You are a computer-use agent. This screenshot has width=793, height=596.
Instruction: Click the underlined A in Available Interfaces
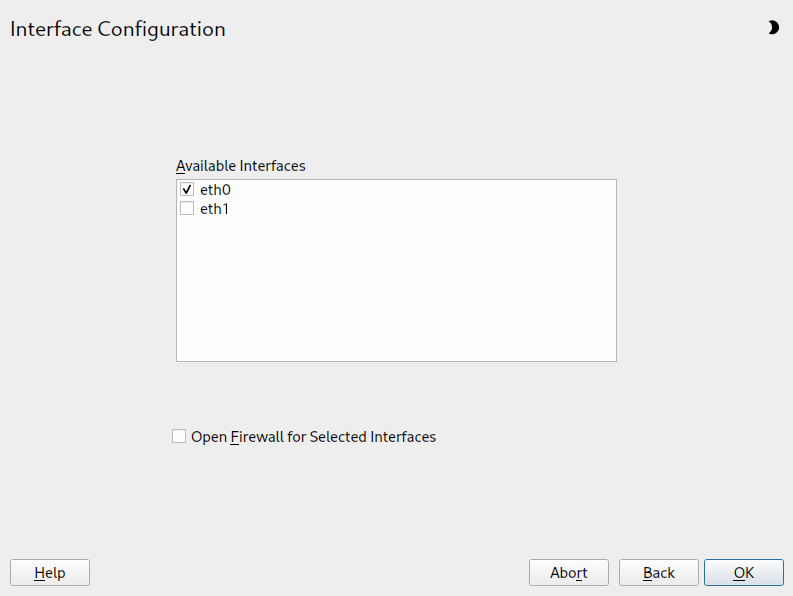click(x=180, y=165)
